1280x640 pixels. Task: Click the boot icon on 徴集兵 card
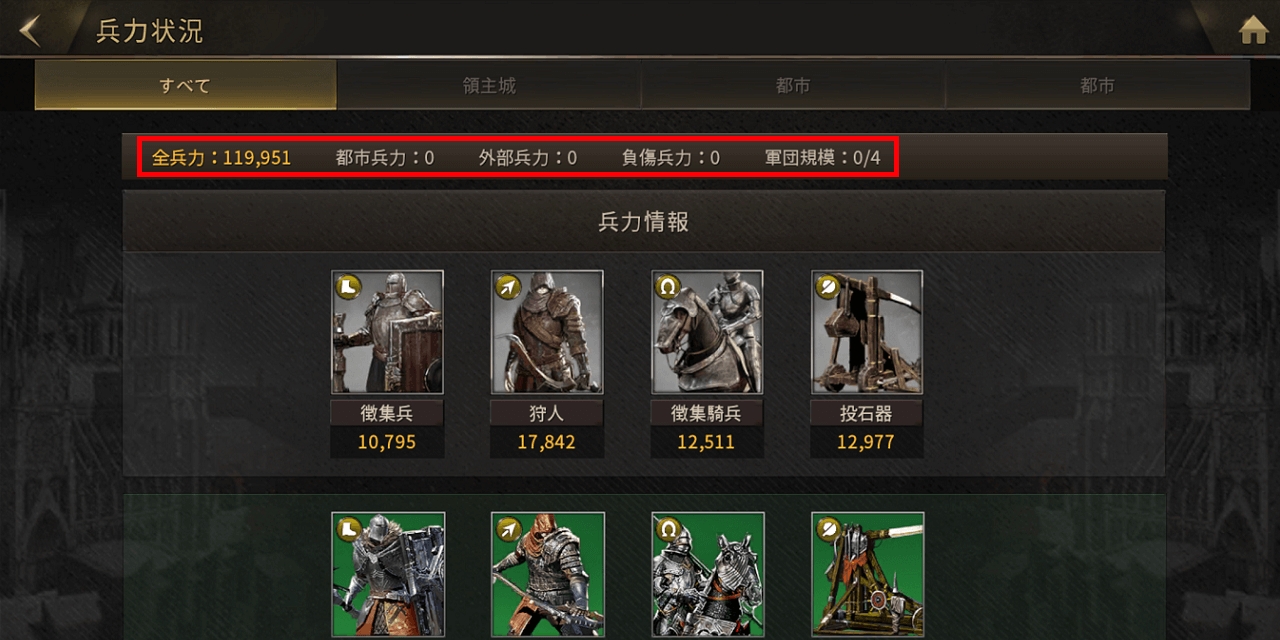pos(346,286)
